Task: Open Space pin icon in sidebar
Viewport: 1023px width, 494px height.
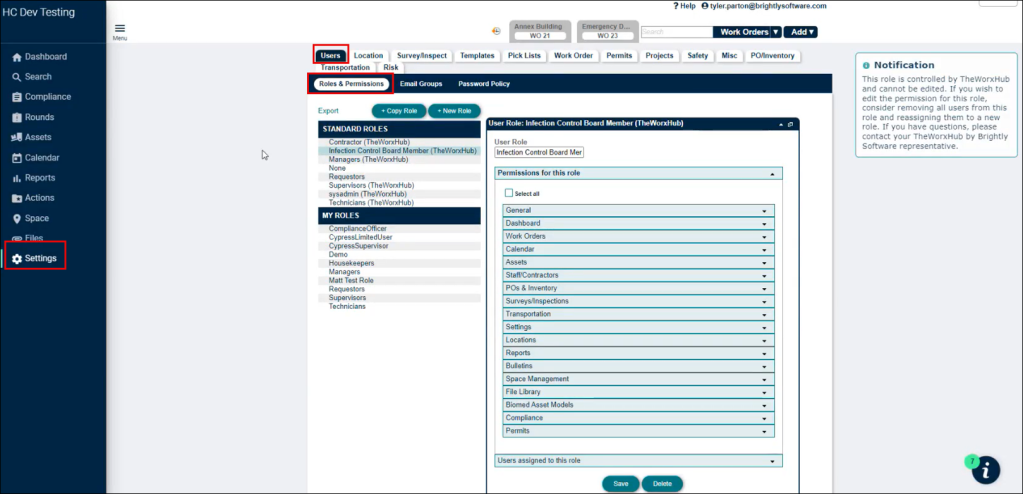Action: click(x=17, y=219)
